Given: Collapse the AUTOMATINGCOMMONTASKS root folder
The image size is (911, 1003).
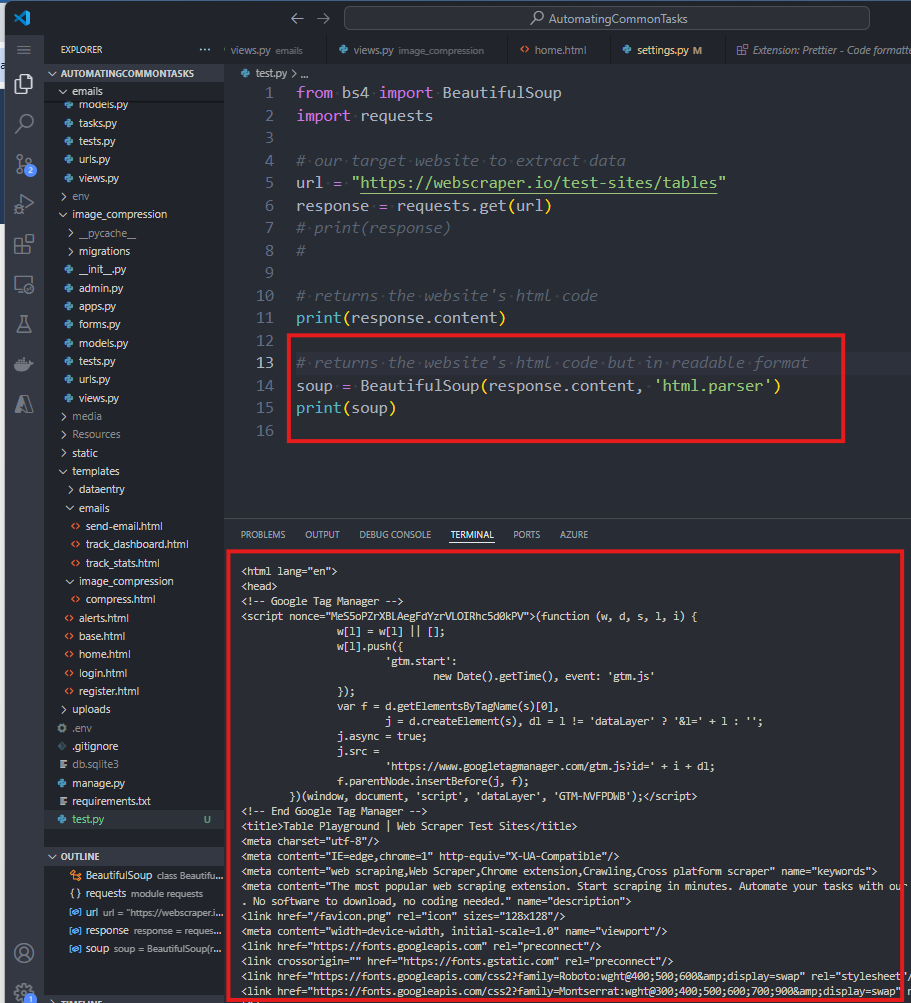Looking at the screenshot, I should pos(134,74).
